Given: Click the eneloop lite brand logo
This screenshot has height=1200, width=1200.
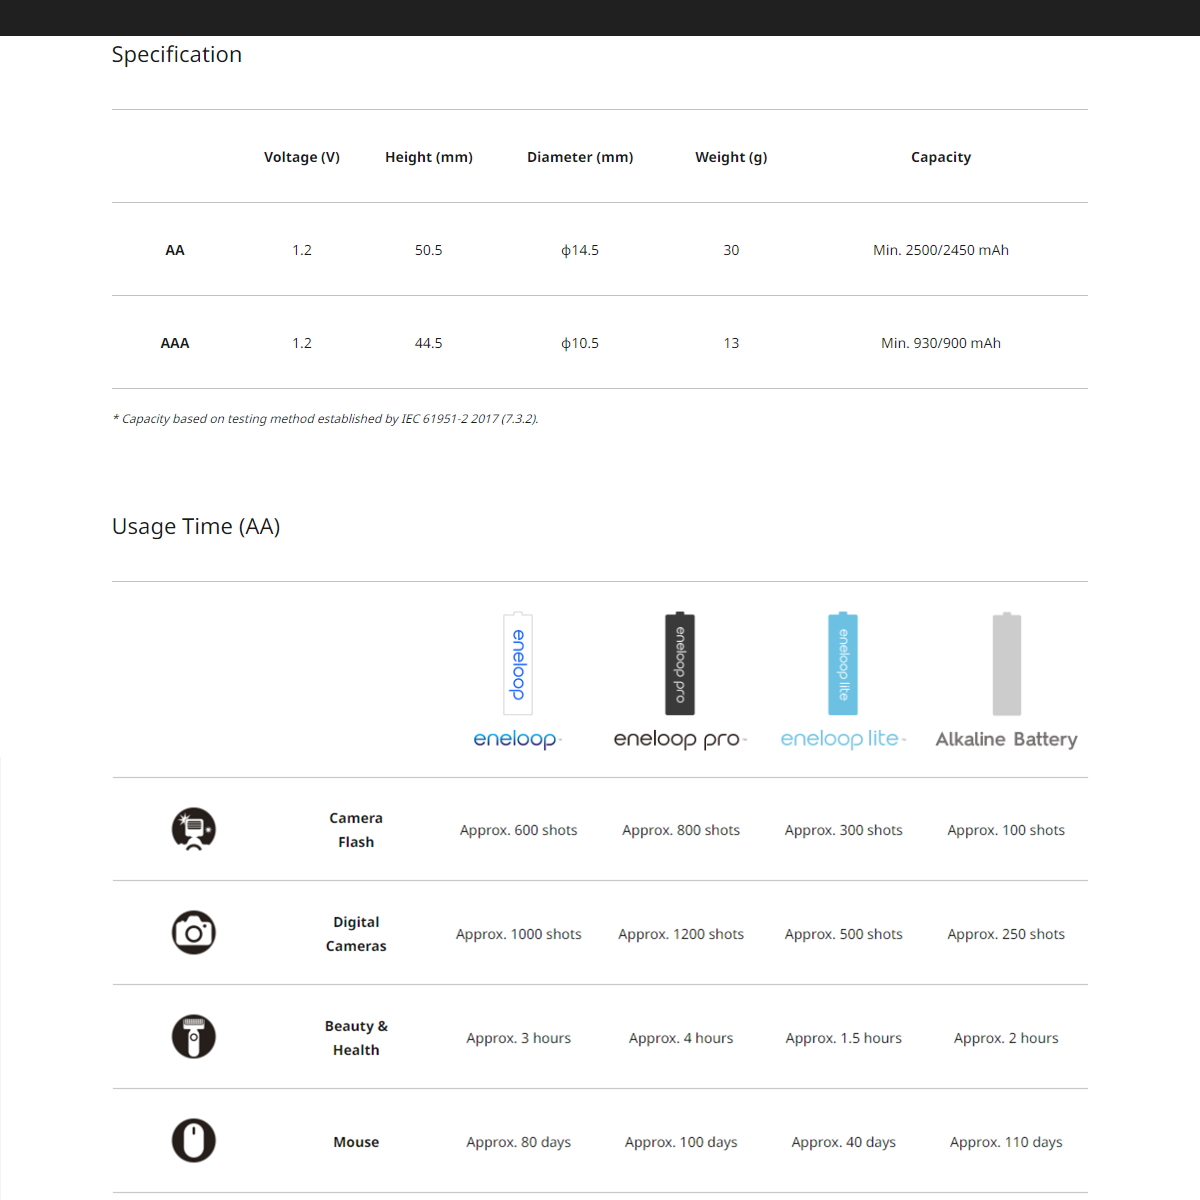Looking at the screenshot, I should pyautogui.click(x=843, y=739).
